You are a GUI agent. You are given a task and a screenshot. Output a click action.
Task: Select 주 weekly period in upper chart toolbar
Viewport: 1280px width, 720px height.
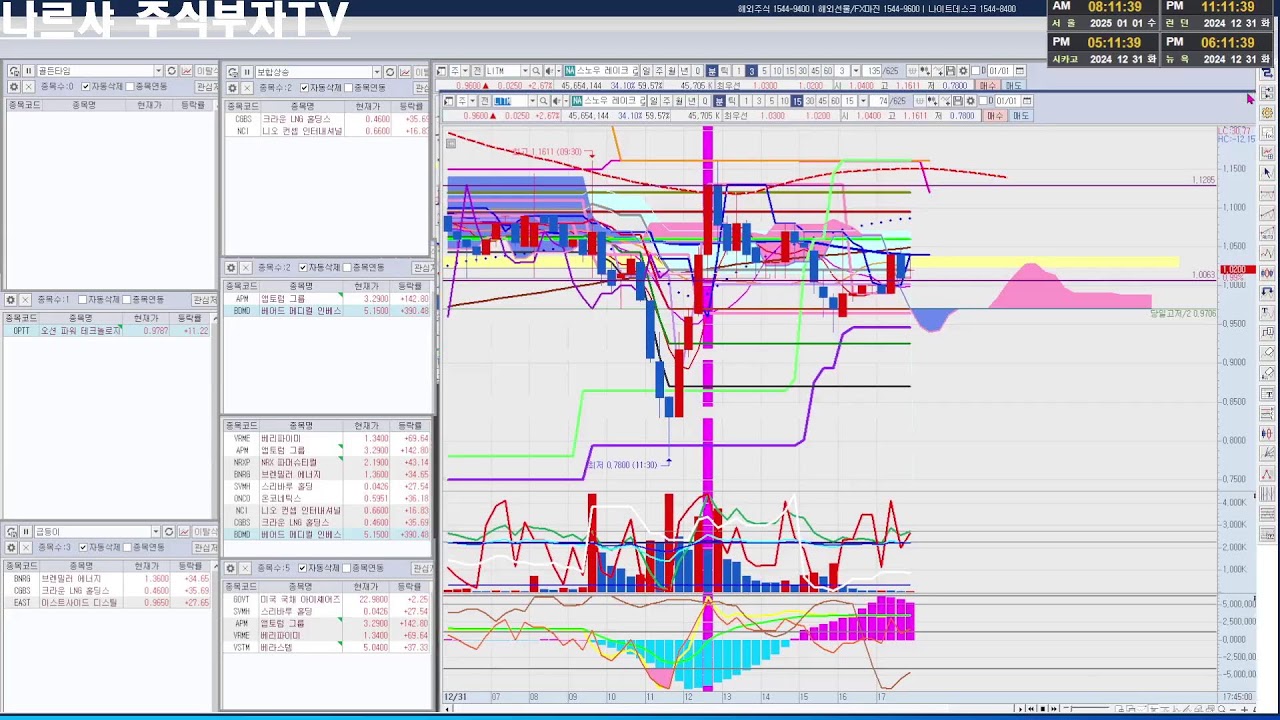pos(659,71)
